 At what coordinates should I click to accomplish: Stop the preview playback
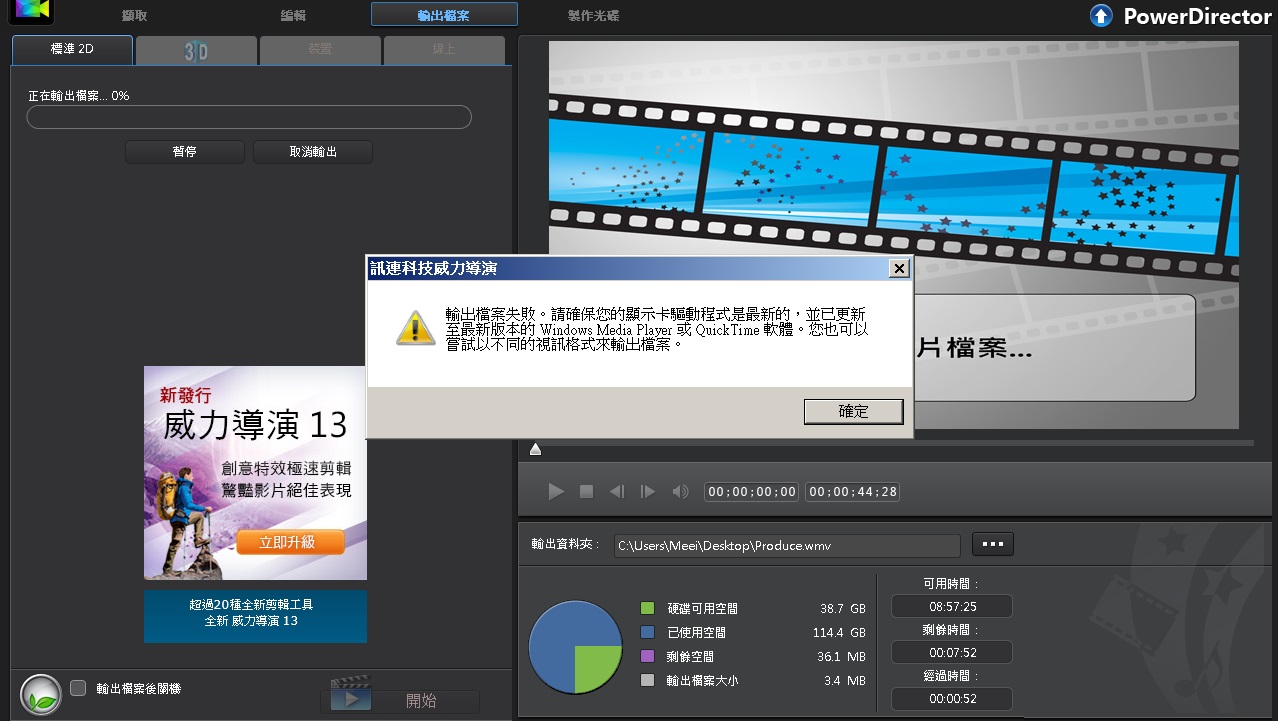(587, 491)
